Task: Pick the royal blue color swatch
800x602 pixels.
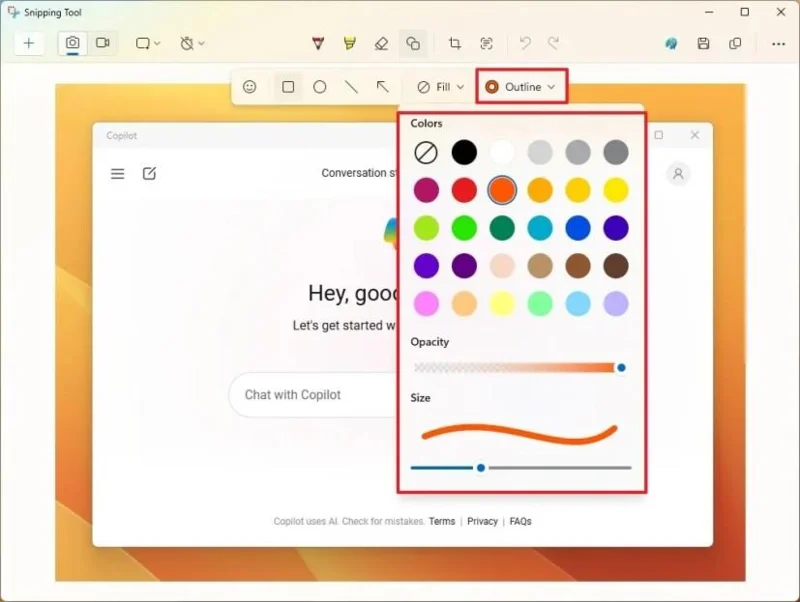Action: pos(578,228)
